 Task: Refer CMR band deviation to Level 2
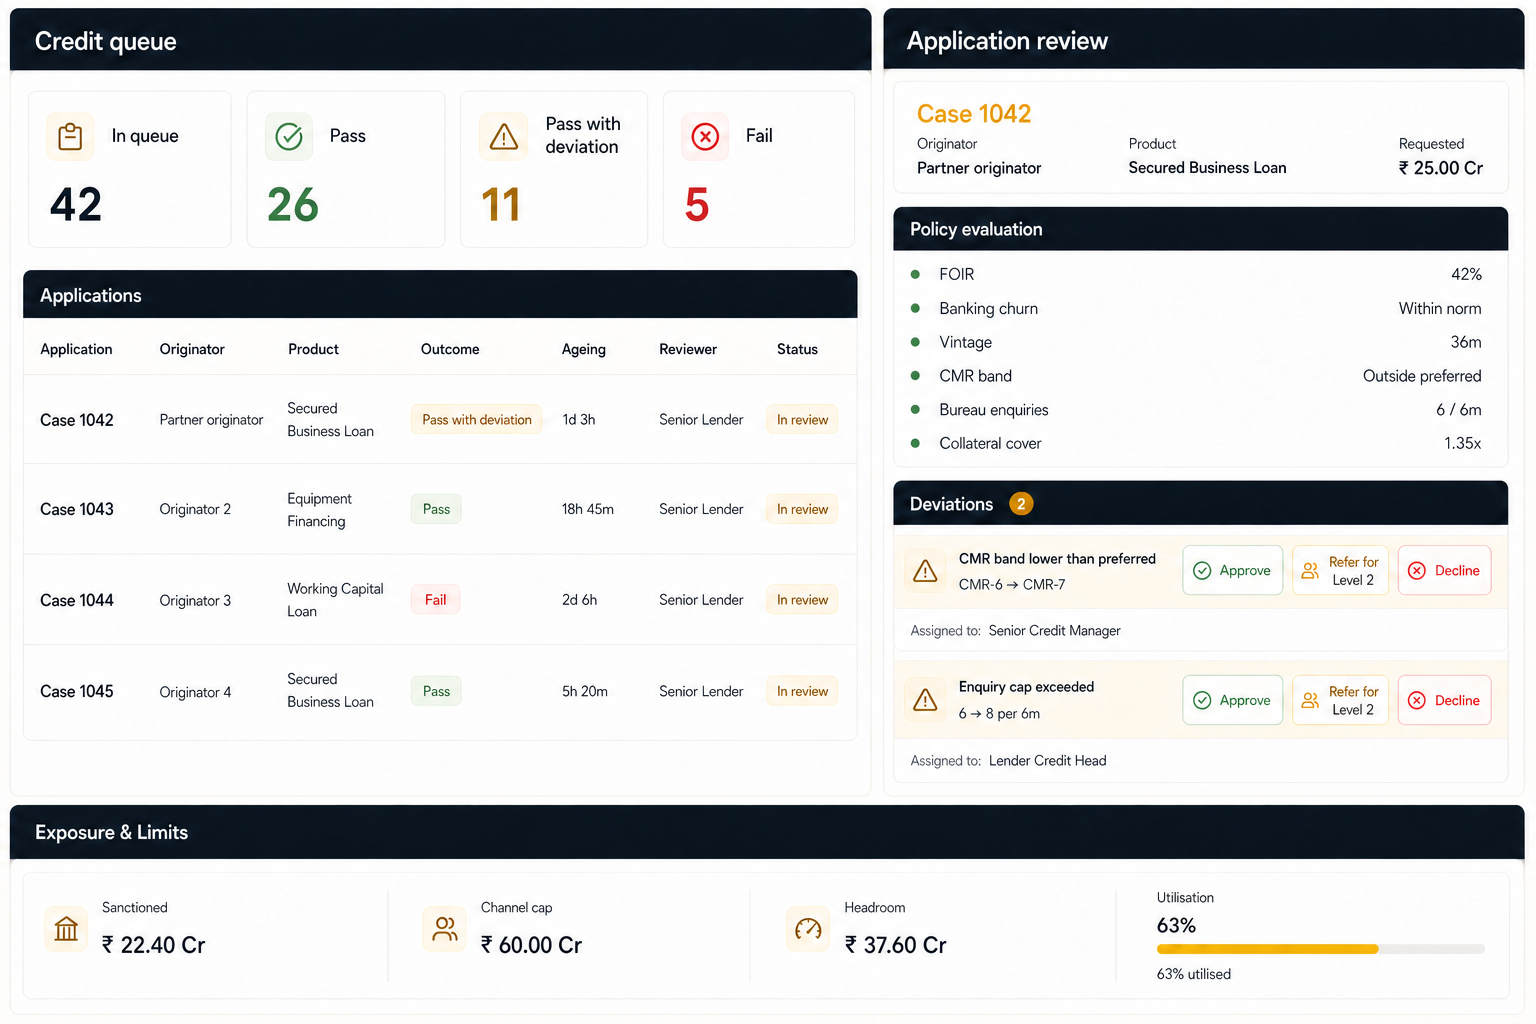click(1340, 570)
